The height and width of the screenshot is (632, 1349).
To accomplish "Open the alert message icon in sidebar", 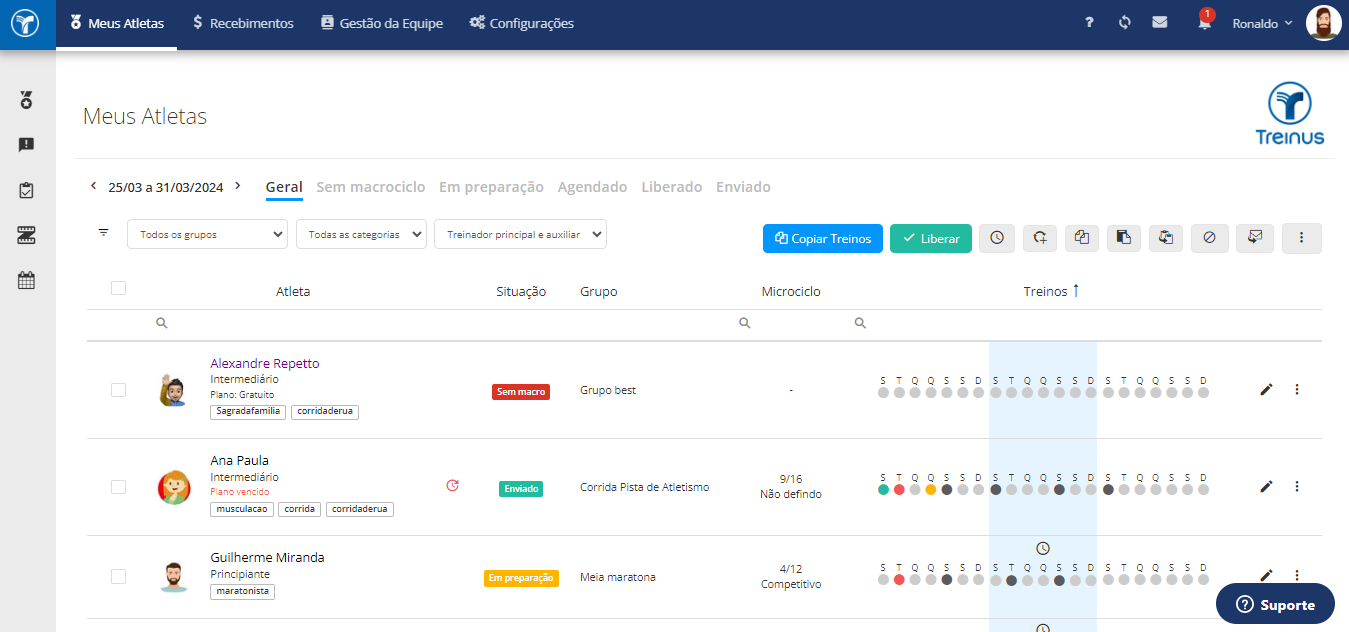I will coord(27,145).
